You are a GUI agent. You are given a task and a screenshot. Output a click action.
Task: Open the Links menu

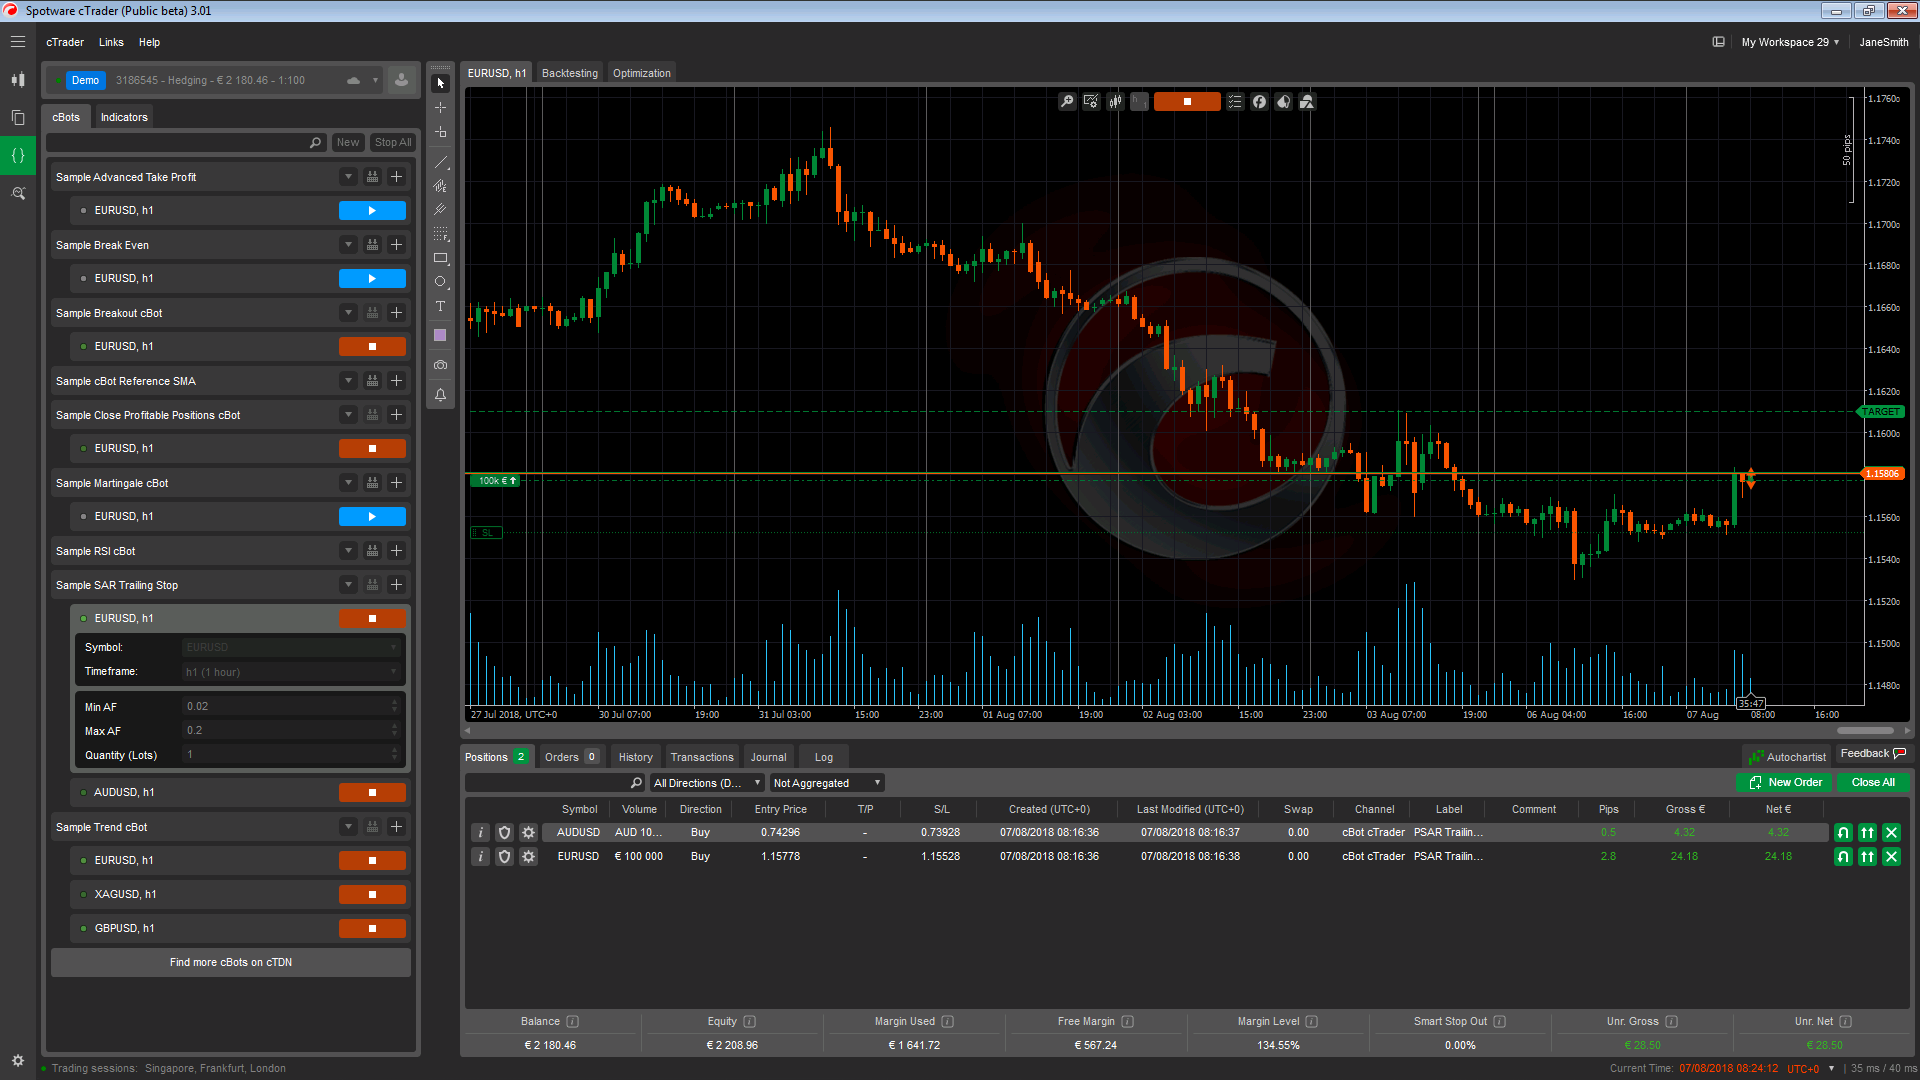pyautogui.click(x=111, y=42)
